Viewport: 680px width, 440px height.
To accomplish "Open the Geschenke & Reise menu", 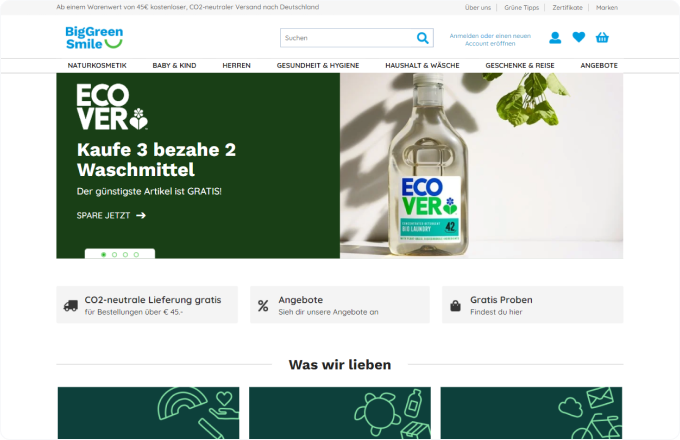I will click(520, 65).
